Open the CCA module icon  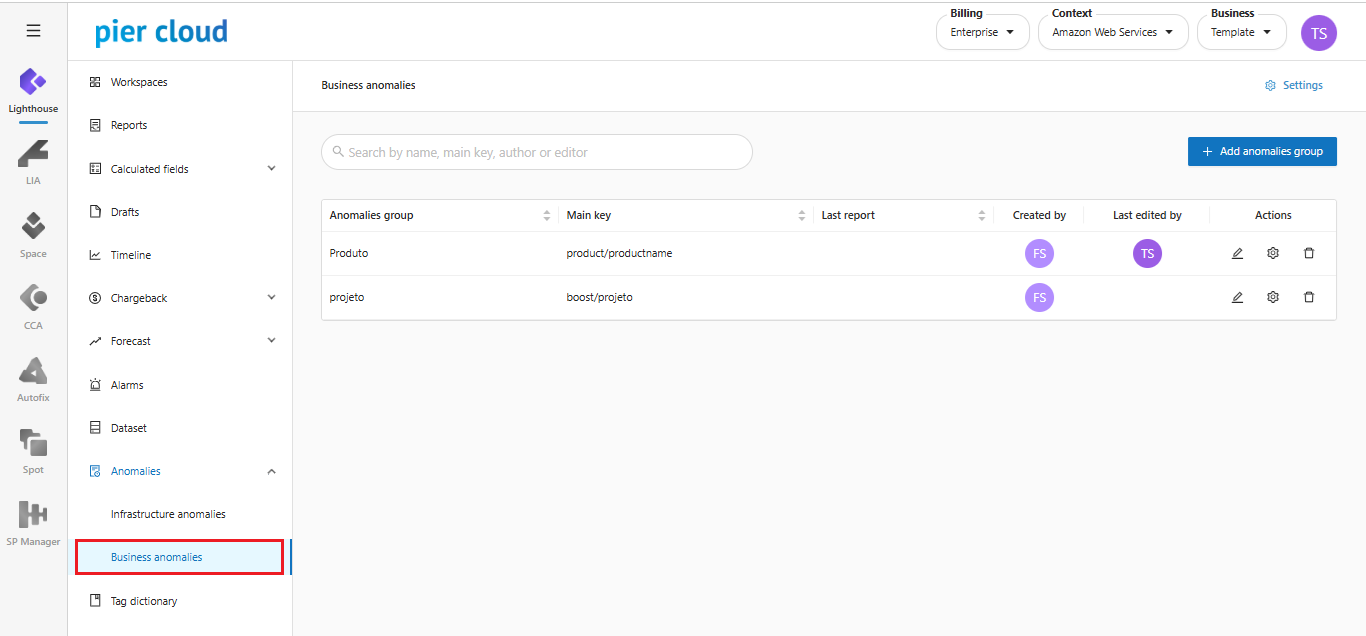pyautogui.click(x=33, y=305)
